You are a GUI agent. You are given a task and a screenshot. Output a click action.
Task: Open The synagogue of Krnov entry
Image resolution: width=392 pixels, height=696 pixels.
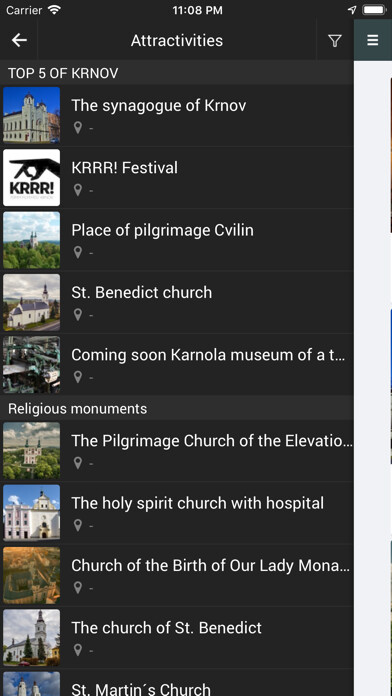pos(177,115)
